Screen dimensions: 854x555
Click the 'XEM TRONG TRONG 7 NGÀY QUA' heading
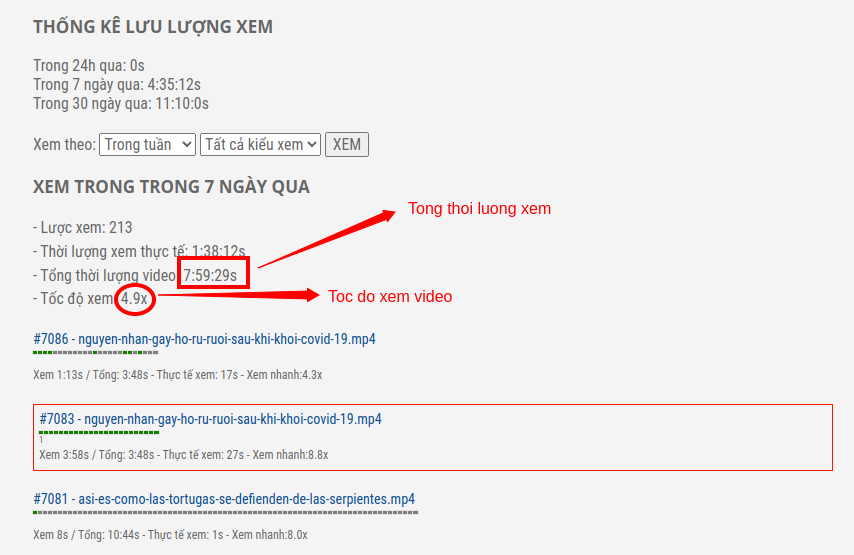coord(172,187)
